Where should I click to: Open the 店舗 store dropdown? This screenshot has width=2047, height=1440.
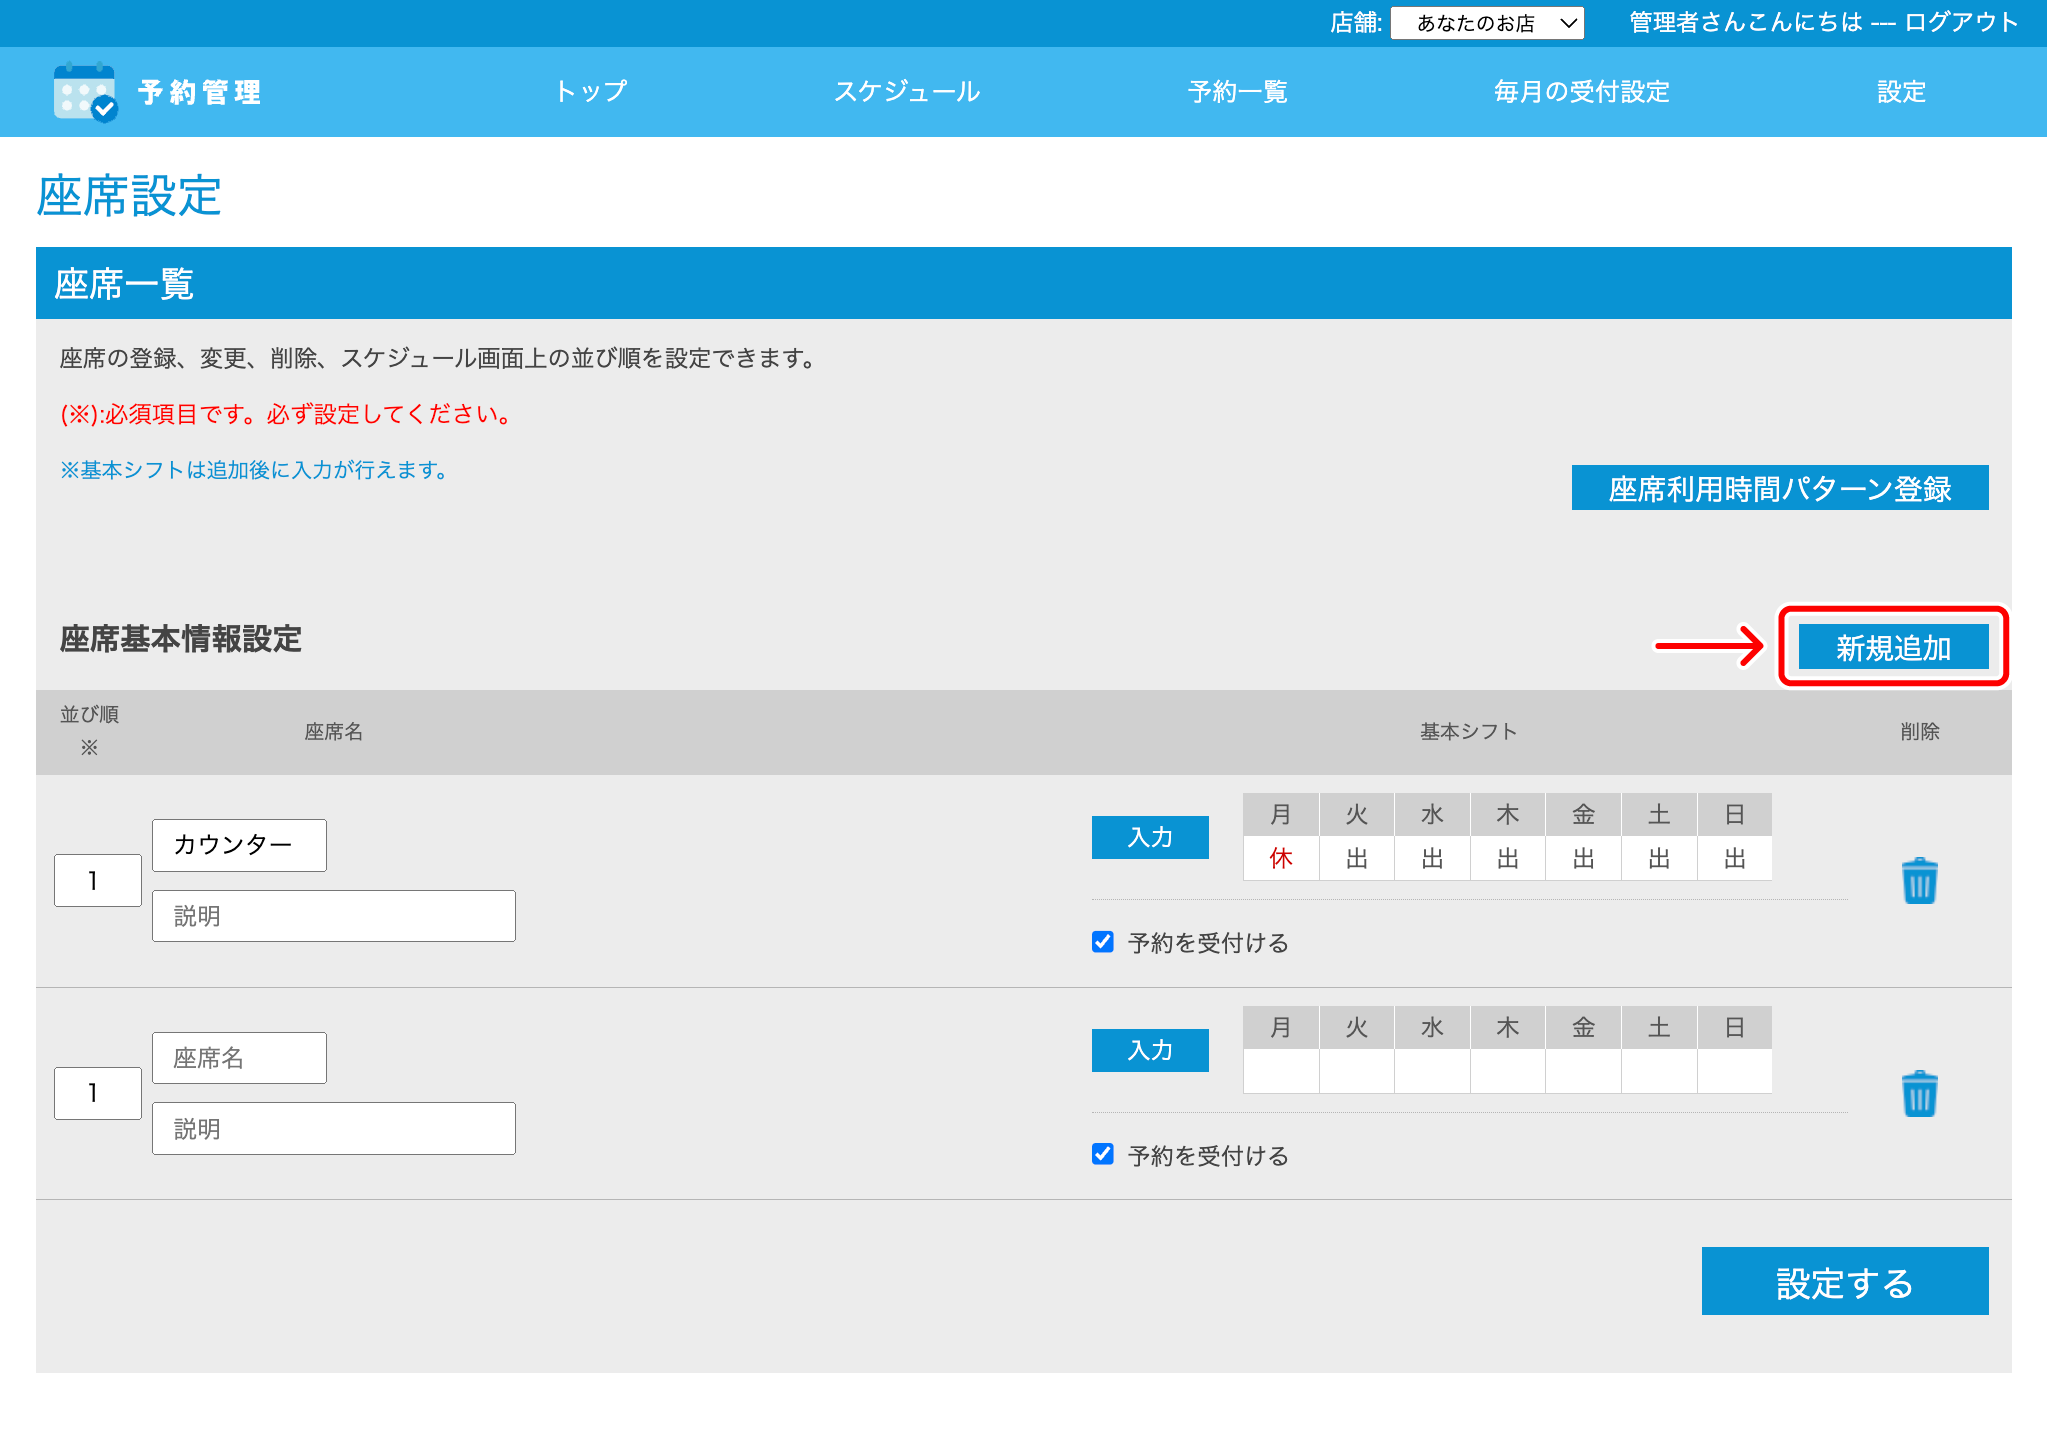[x=1486, y=23]
